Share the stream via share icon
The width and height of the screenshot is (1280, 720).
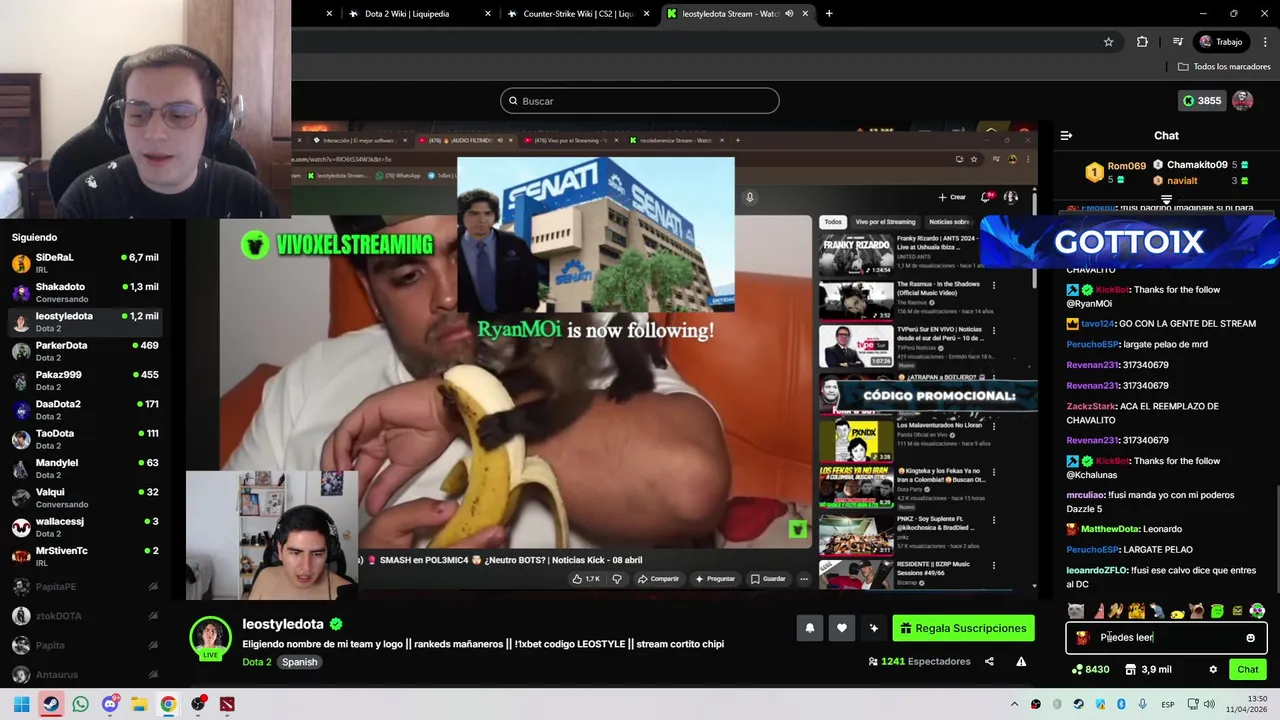click(x=989, y=661)
